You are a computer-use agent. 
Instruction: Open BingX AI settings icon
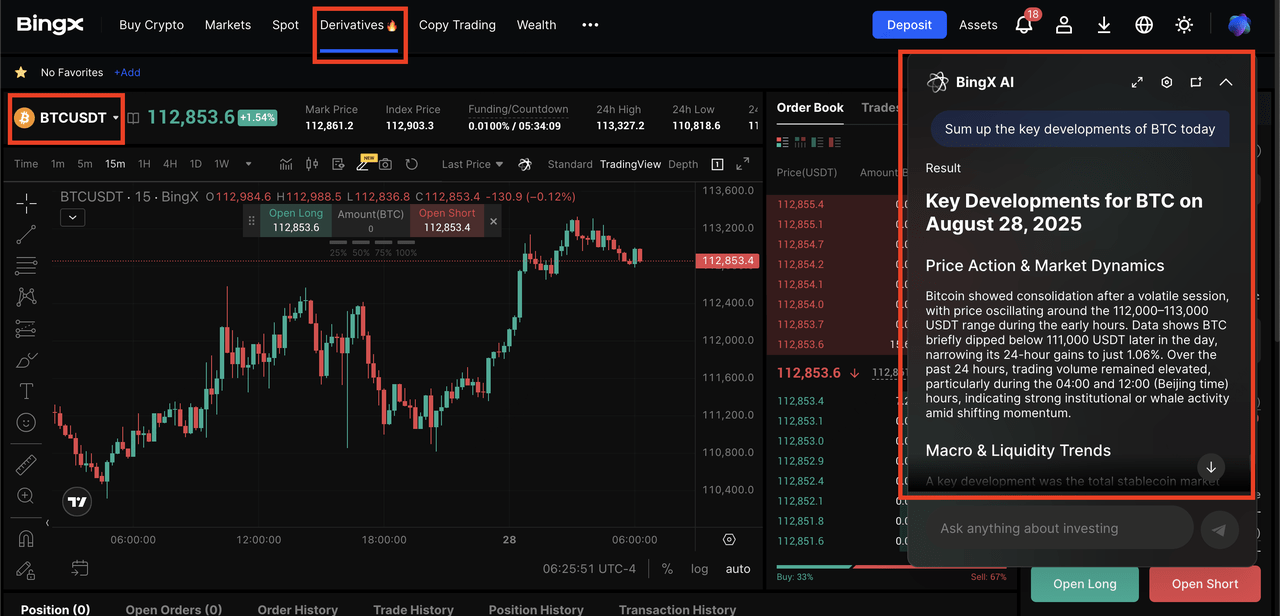1166,82
